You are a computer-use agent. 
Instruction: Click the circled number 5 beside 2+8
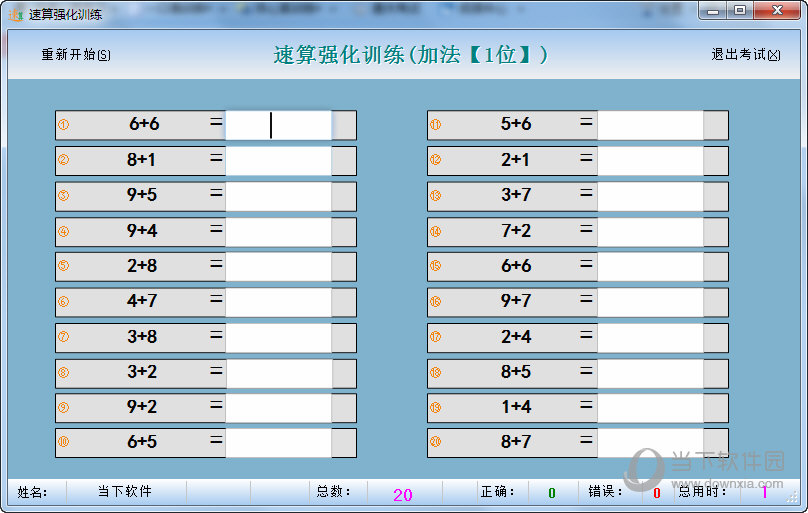pyautogui.click(x=63, y=266)
